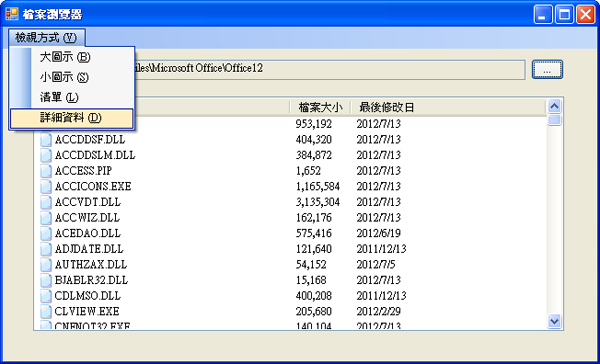
Task: Click the vertical scrollbar thumb
Action: tap(554, 120)
